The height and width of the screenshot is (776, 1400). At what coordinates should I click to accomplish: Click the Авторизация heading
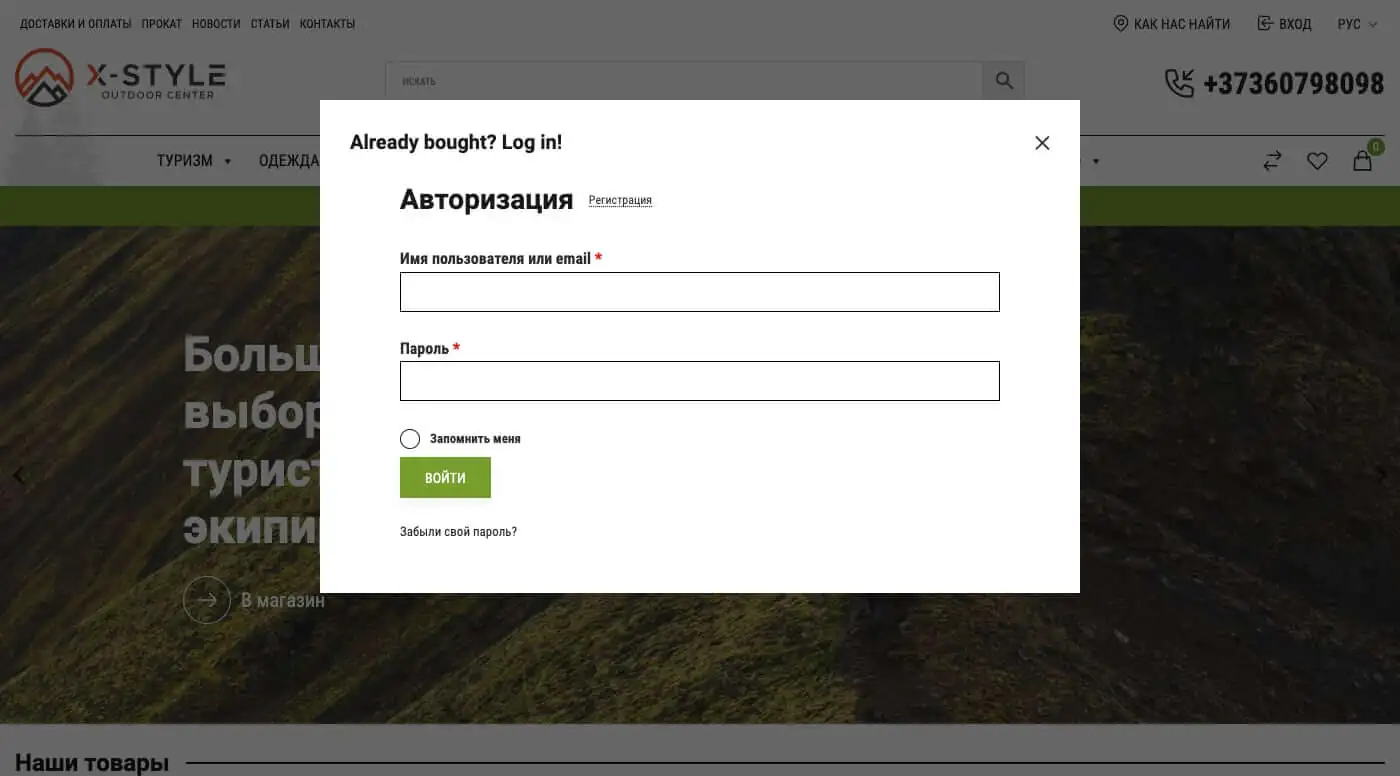point(486,200)
